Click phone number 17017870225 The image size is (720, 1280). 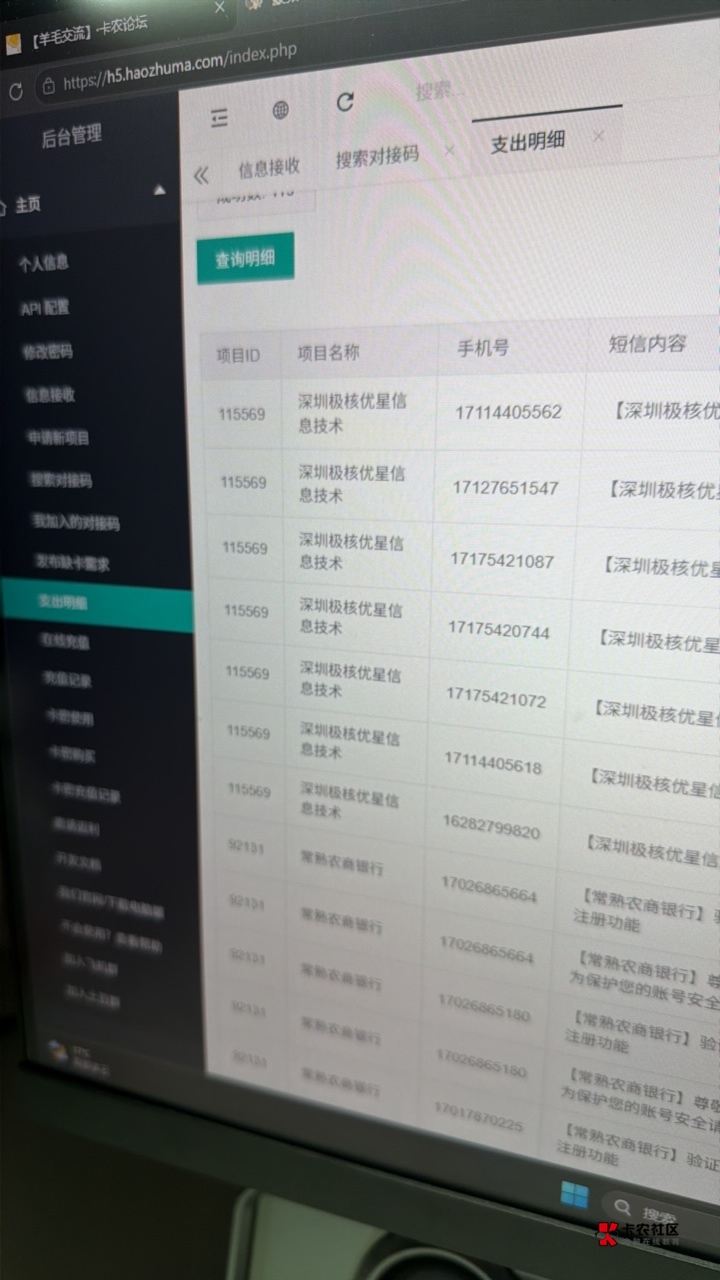pos(478,1117)
